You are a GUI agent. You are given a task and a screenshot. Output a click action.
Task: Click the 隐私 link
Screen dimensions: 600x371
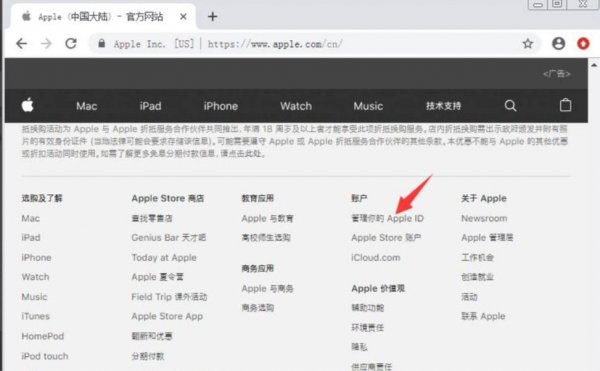[359, 347]
